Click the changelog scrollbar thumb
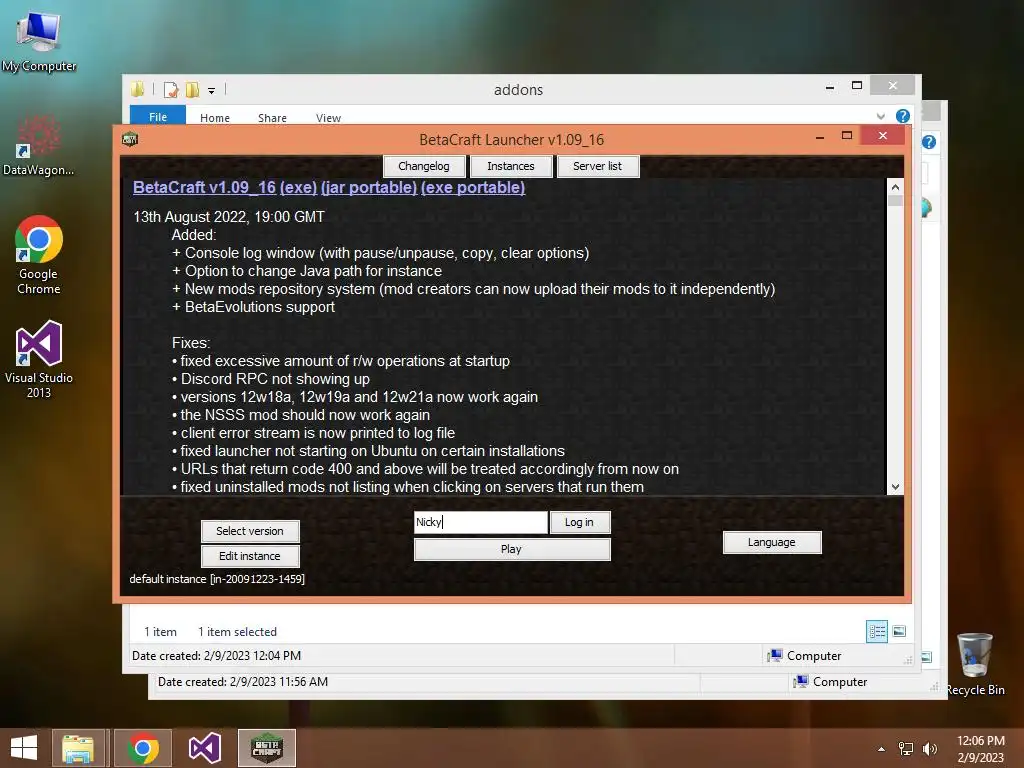Image resolution: width=1024 pixels, height=768 pixels. (895, 200)
